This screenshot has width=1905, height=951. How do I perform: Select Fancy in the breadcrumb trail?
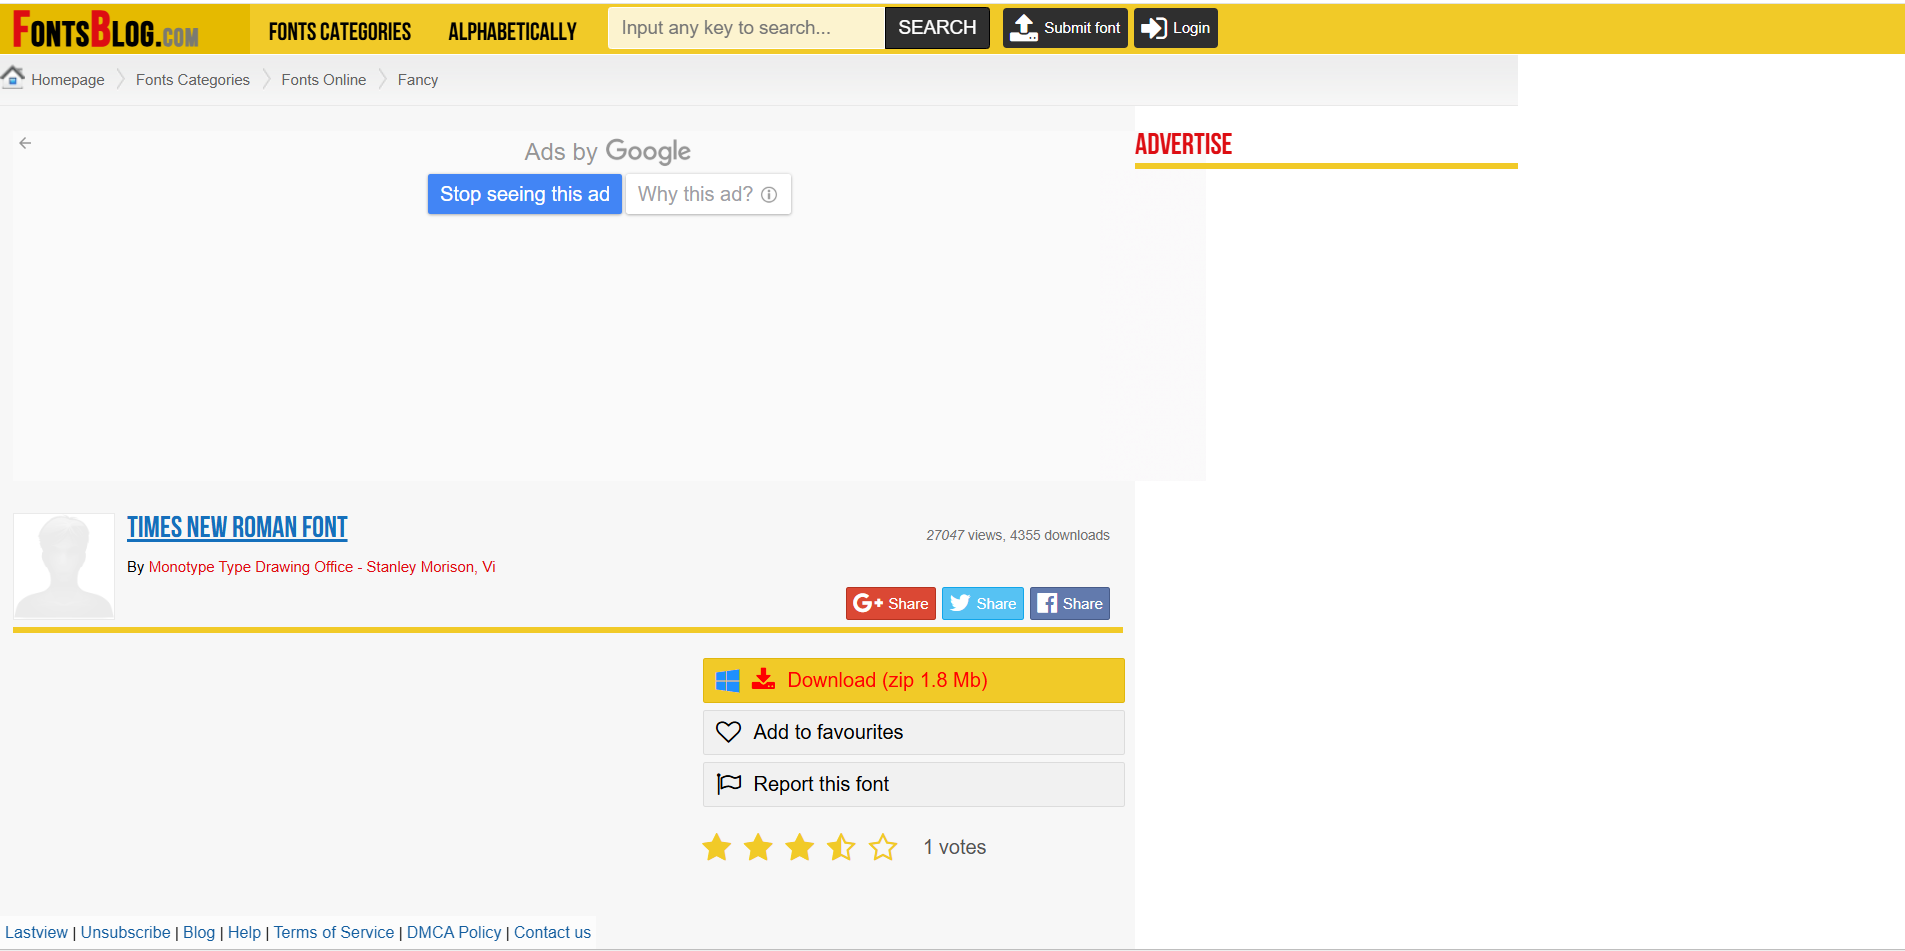(x=417, y=79)
